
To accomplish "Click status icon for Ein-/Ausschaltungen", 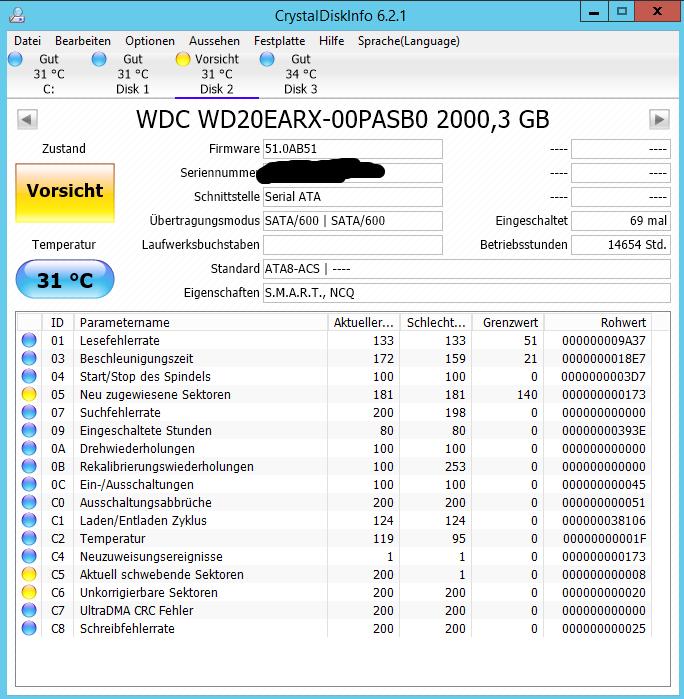I will click(x=29, y=484).
